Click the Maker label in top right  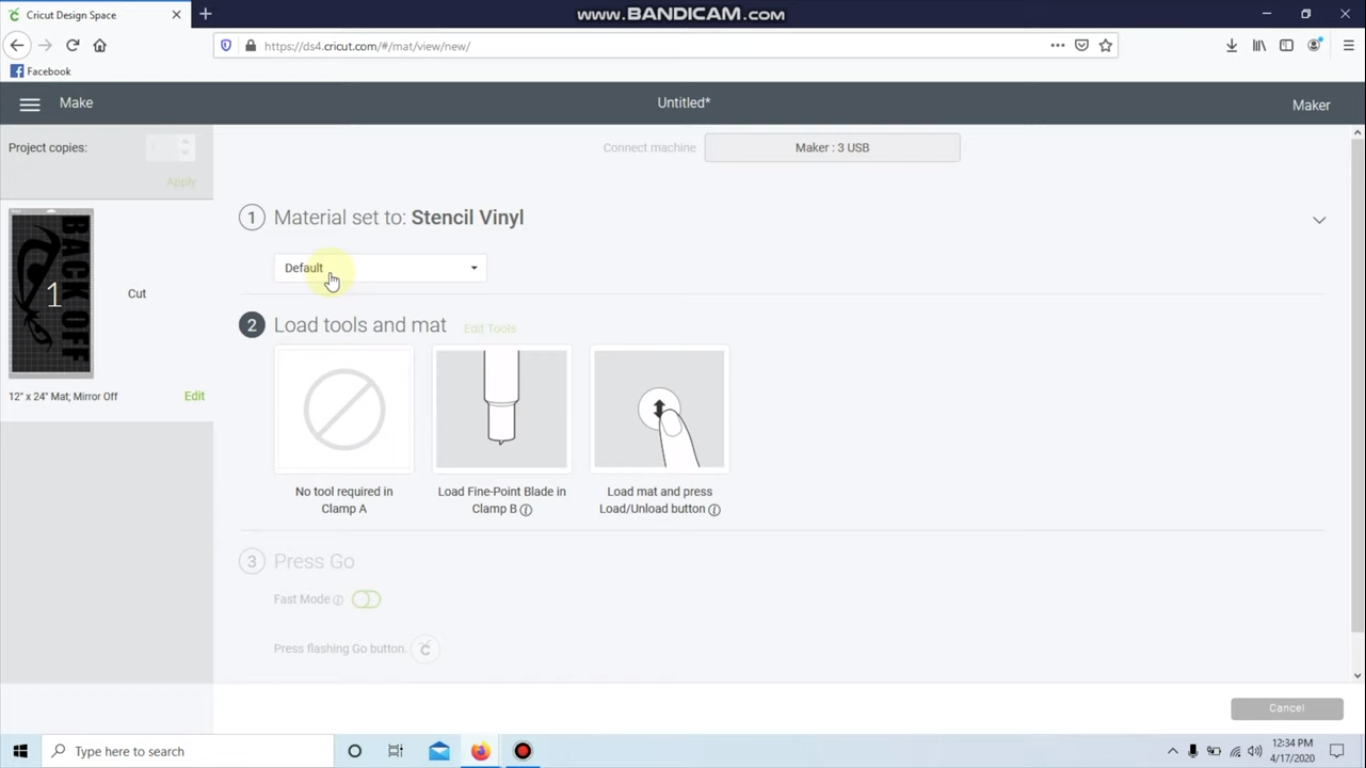(x=1310, y=104)
